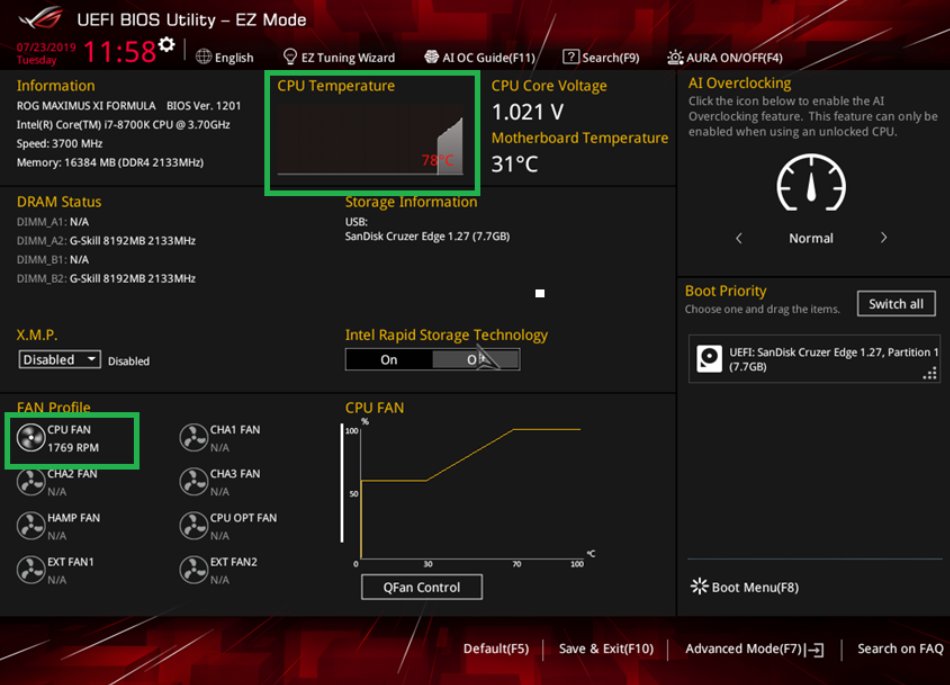The width and height of the screenshot is (950, 685).
Task: Click Motherboard Temperature 31°C value
Action: (514, 164)
